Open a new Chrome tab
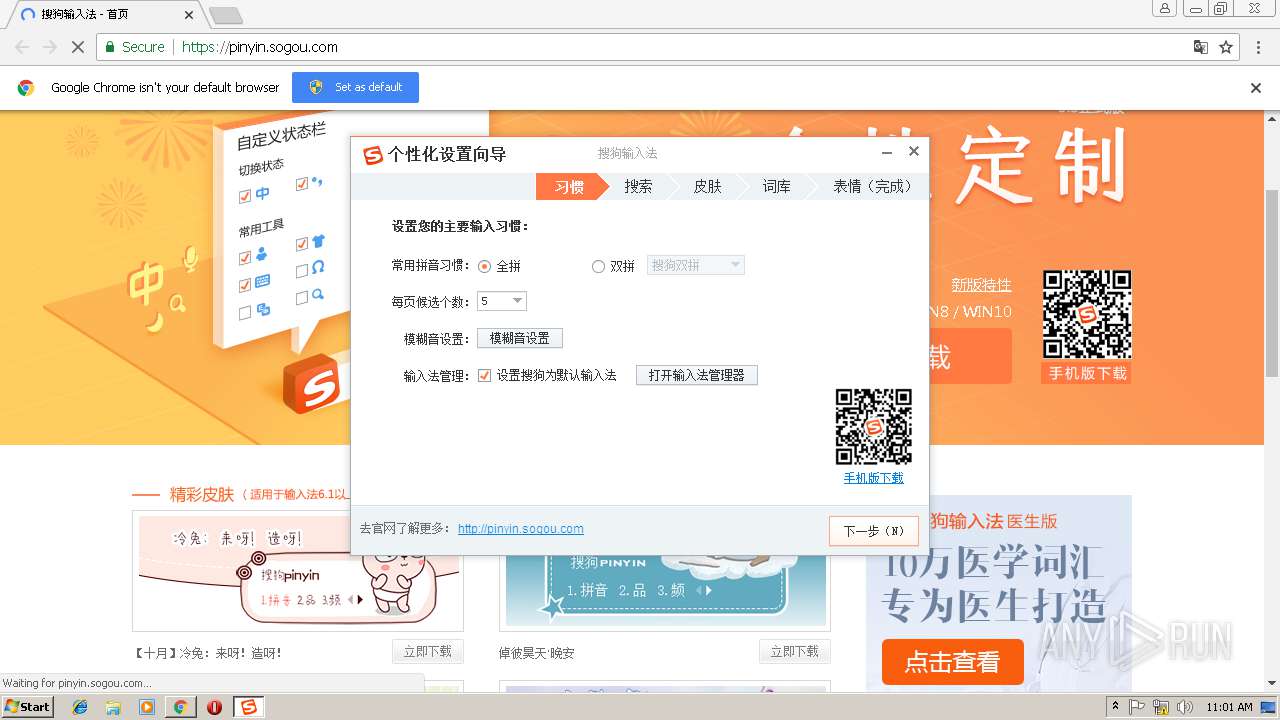The width and height of the screenshot is (1280, 720). point(226,15)
